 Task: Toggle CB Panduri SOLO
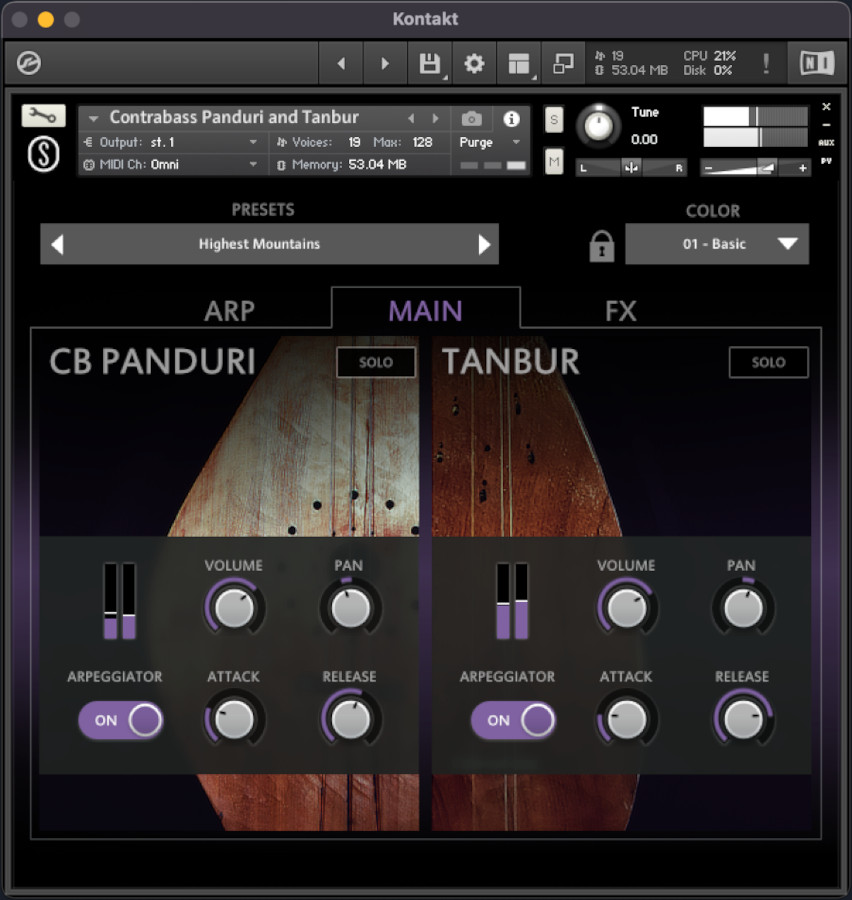pos(376,362)
